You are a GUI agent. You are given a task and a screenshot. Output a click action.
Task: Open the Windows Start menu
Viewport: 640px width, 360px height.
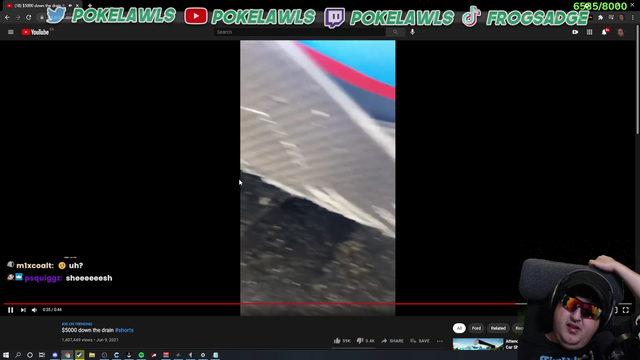(x=6, y=355)
